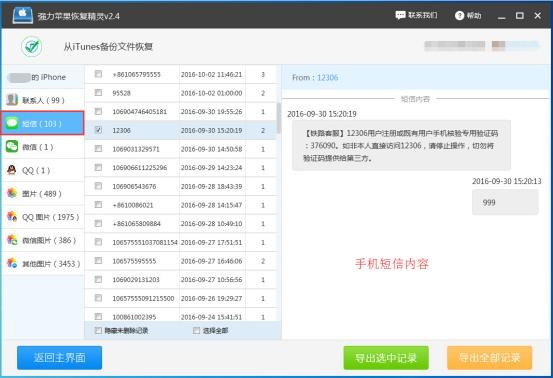This screenshot has height=378, width=553.
Task: Tick the 选择全部 select-all checkbox
Action: point(196,330)
